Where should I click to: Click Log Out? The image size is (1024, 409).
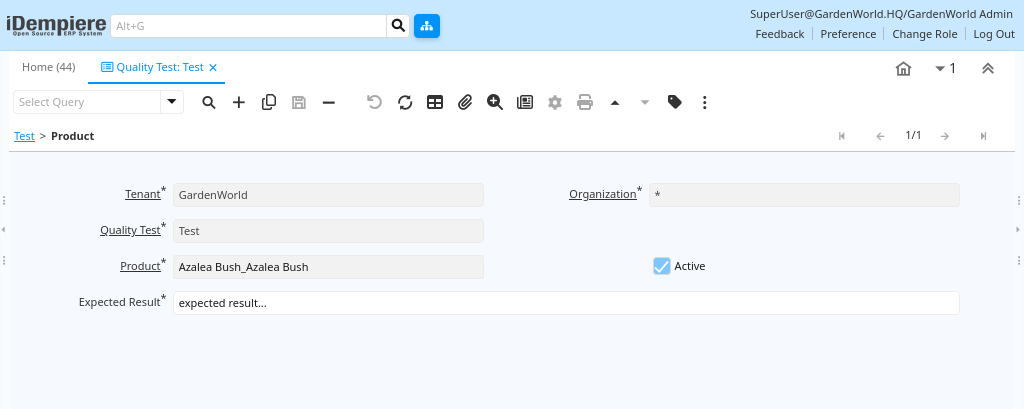tap(994, 34)
